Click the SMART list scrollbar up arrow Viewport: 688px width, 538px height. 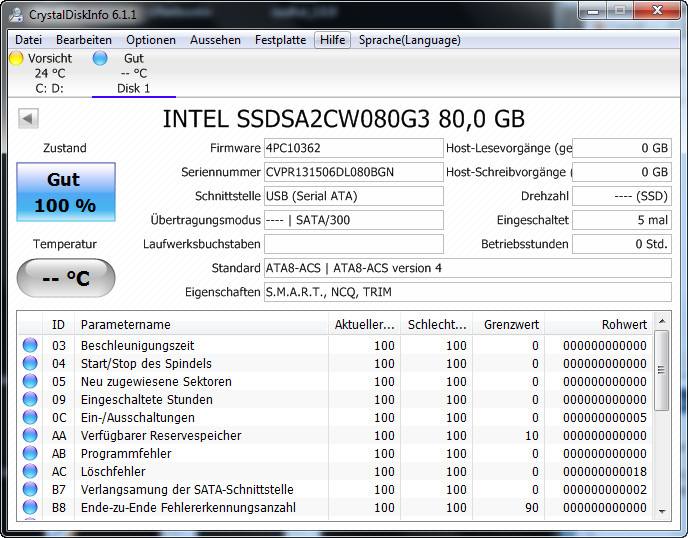click(662, 321)
